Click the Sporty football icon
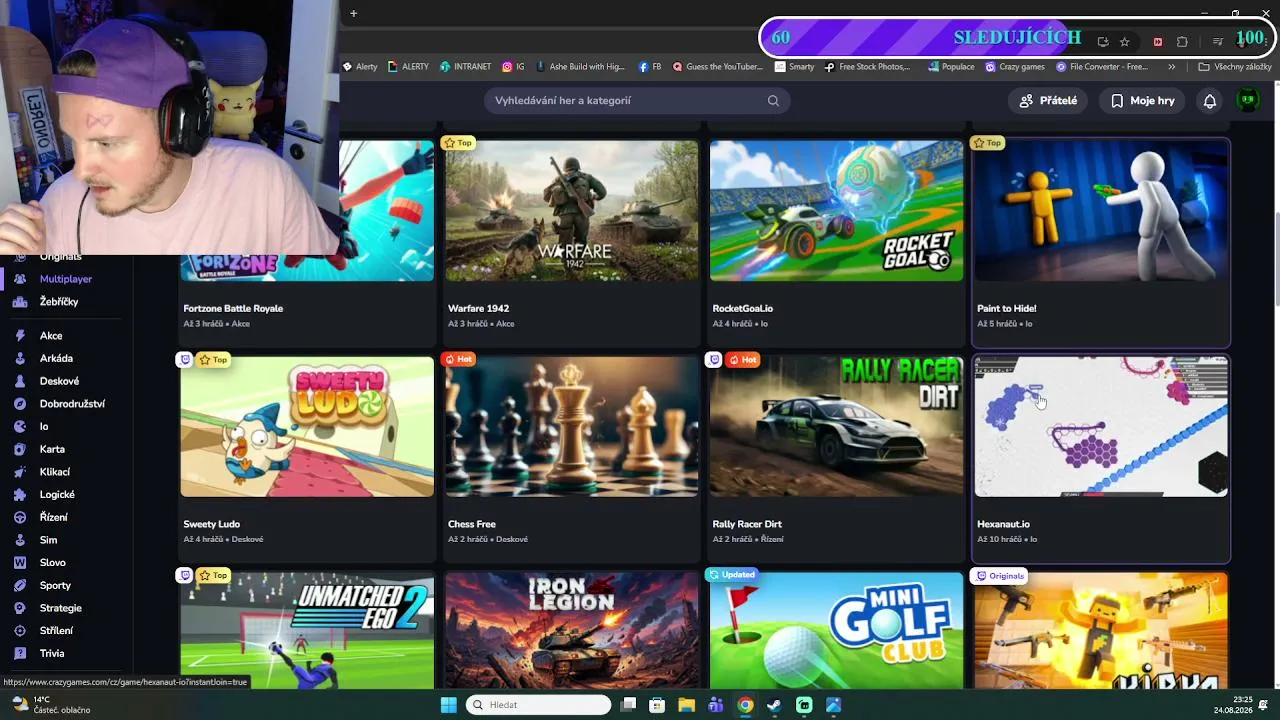1280x720 pixels. 19,585
